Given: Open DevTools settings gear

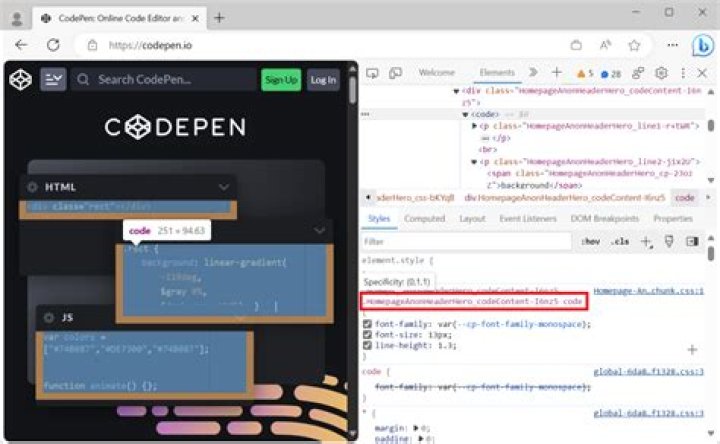Looking at the screenshot, I should point(661,73).
